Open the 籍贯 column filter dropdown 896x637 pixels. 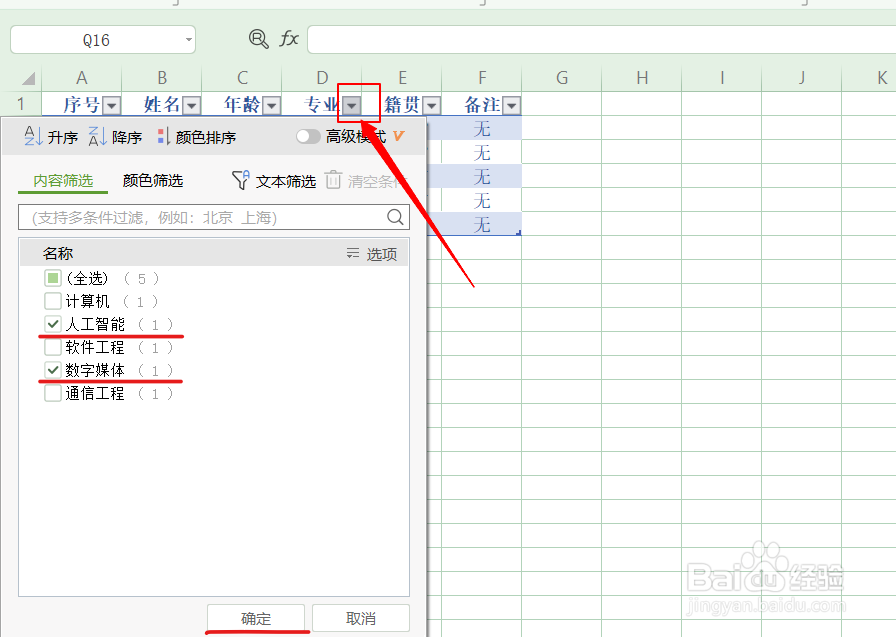point(432,105)
